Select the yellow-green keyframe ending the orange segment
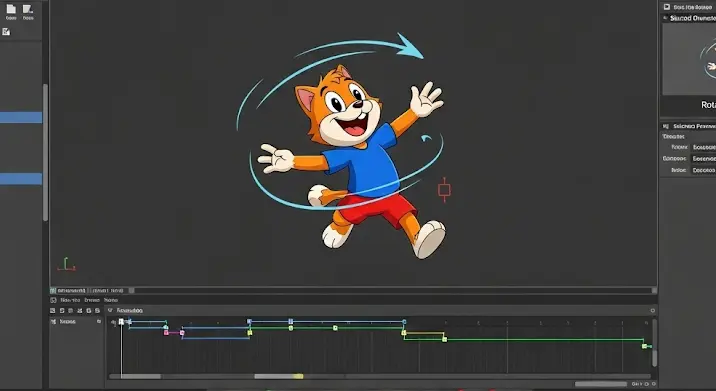Screen dimensions: 716x391 [444, 339]
